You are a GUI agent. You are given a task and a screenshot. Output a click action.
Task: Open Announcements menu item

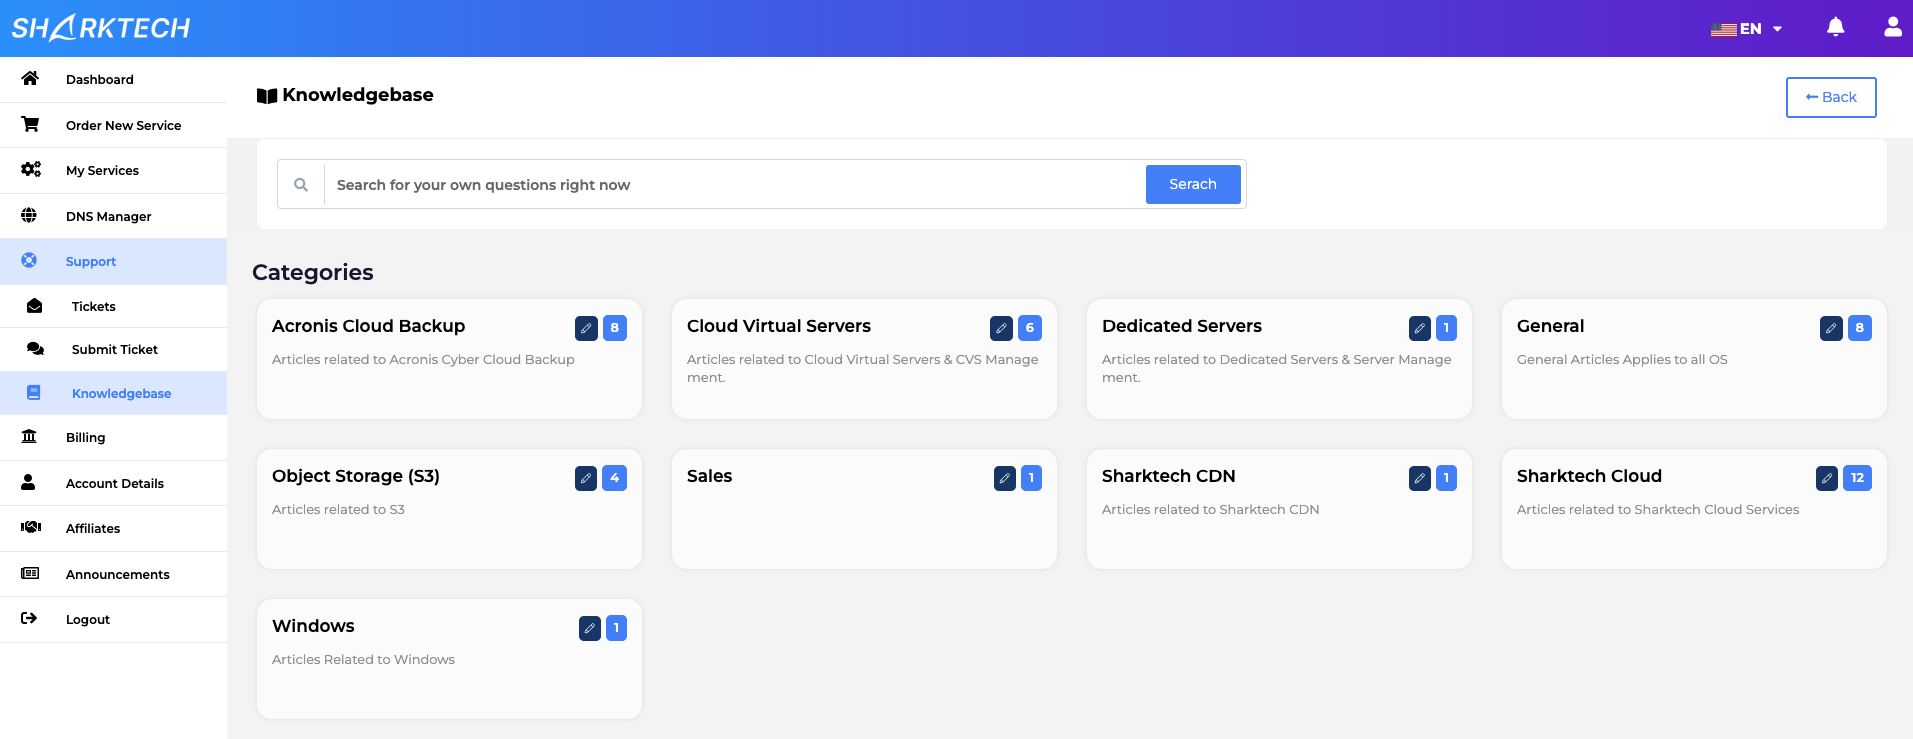coord(113,574)
